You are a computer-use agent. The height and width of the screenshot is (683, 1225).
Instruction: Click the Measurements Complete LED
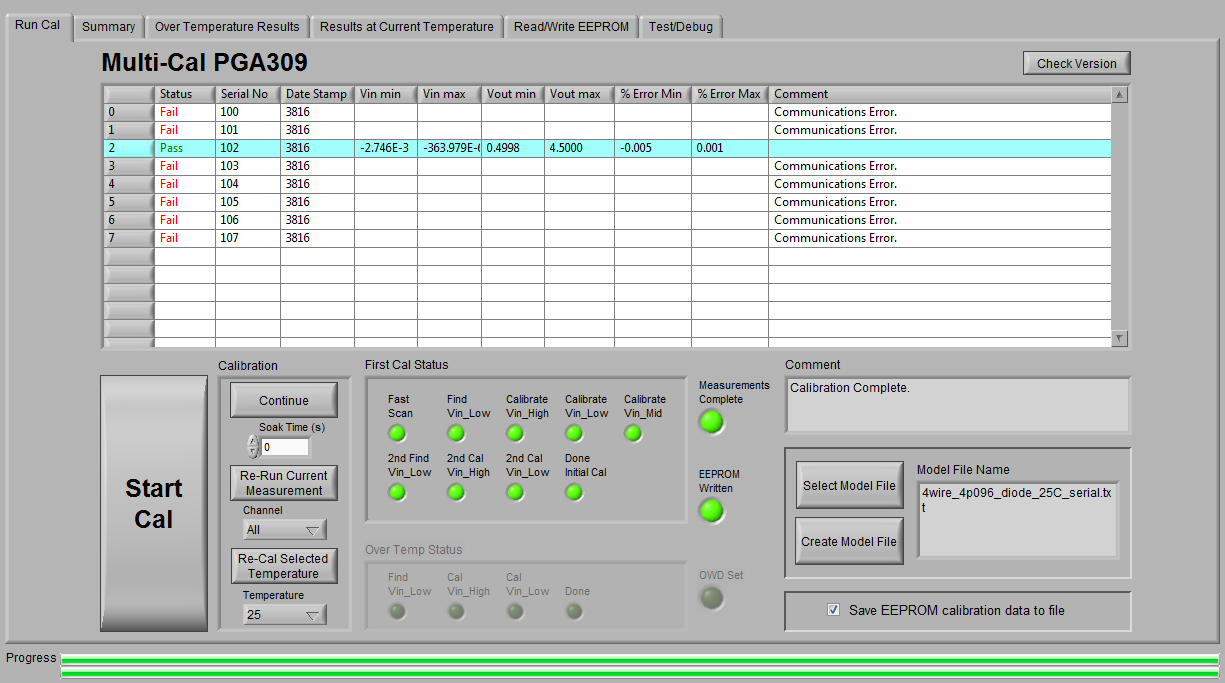(711, 421)
